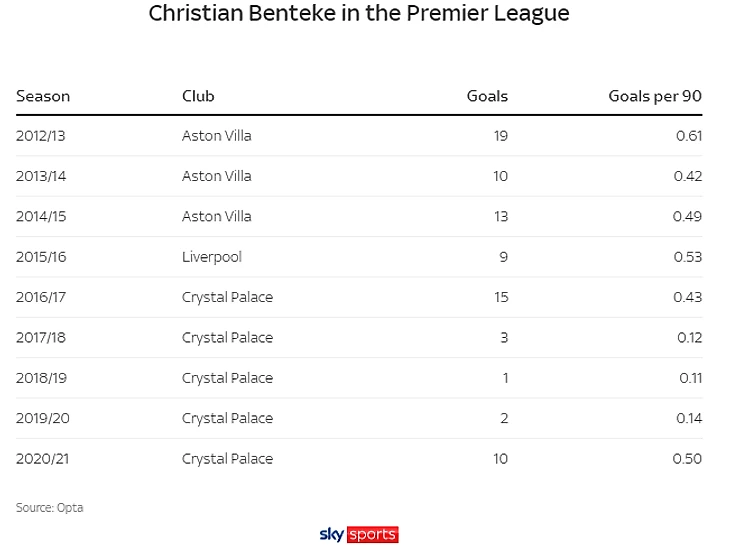Screen dimensions: 730x551
Task: Click Crystal Palace in the 2020/21 row
Action: click(x=227, y=459)
